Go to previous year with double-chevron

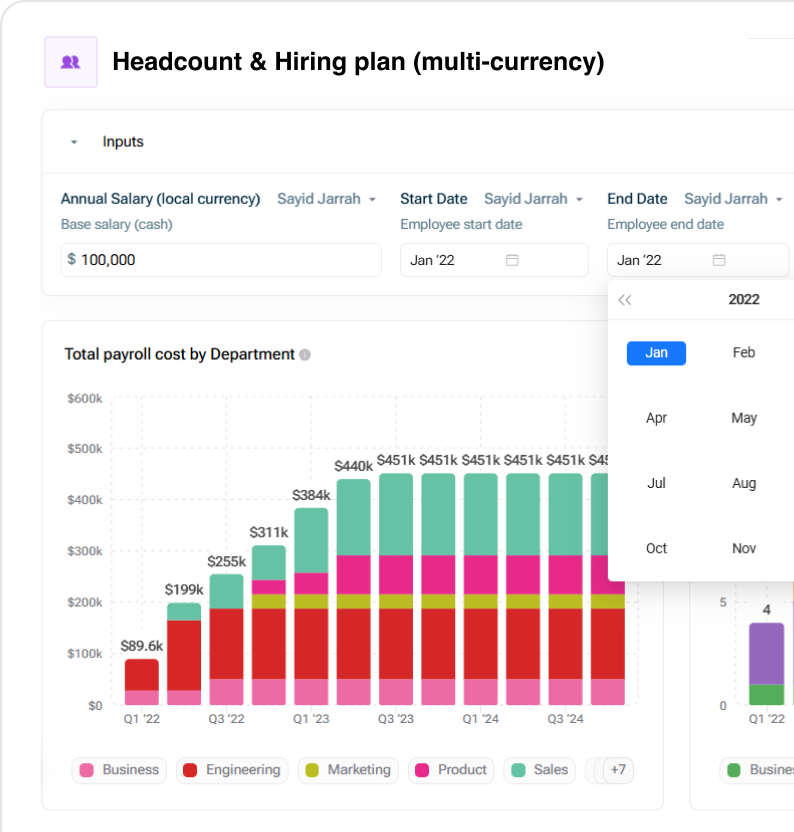pyautogui.click(x=625, y=300)
